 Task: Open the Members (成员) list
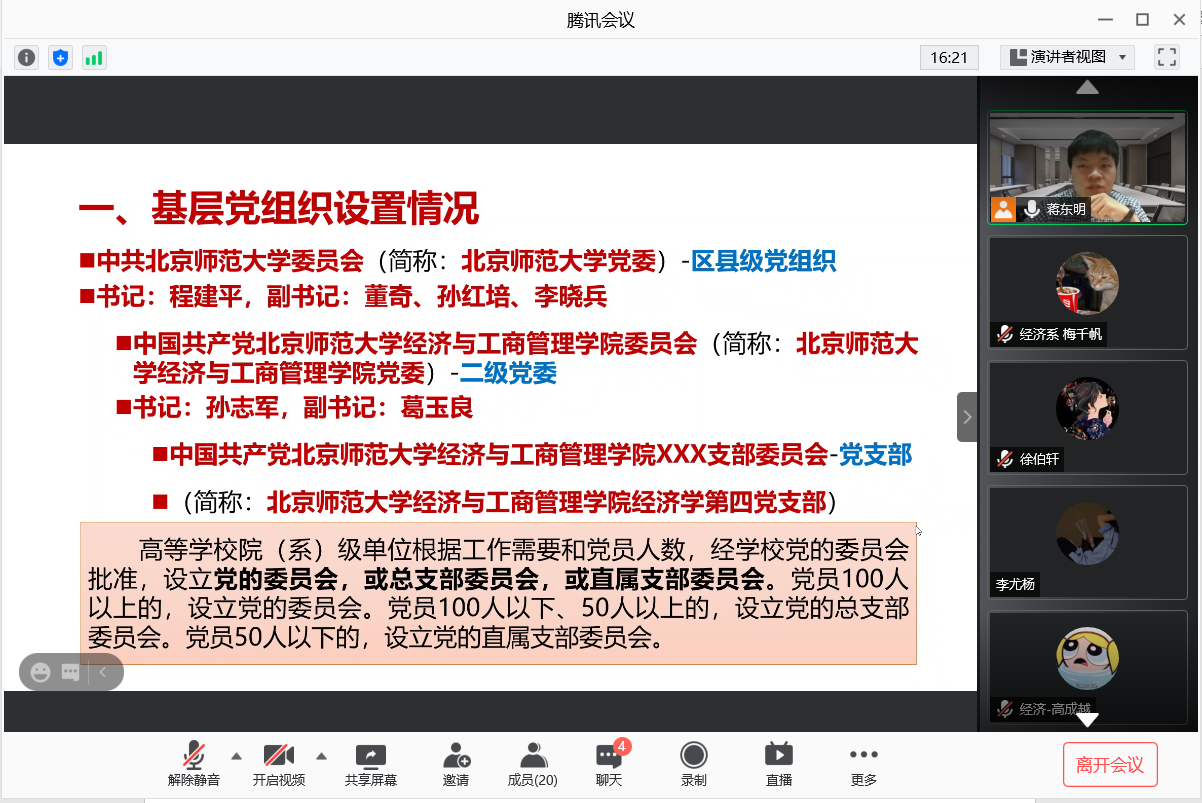point(533,765)
